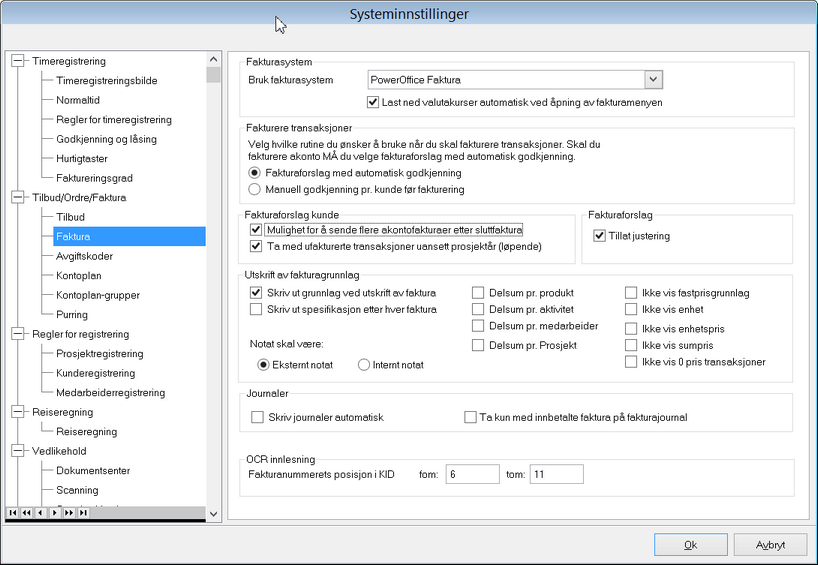Select the Reiseregning child item

coord(87,431)
